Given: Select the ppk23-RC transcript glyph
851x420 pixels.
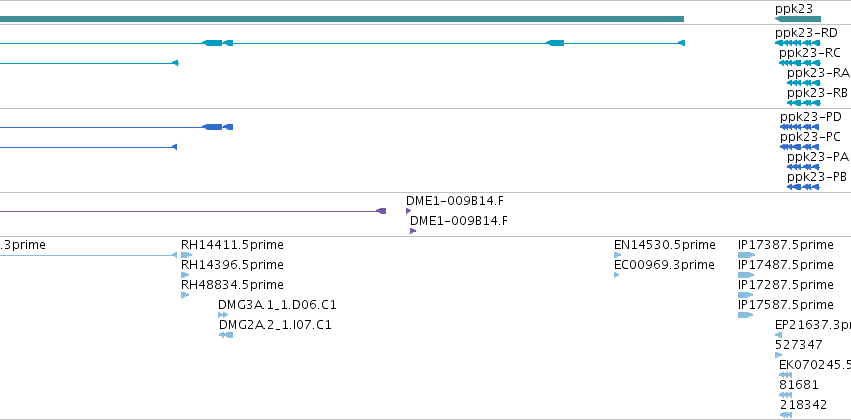Looking at the screenshot, I should pyautogui.click(x=800, y=63).
